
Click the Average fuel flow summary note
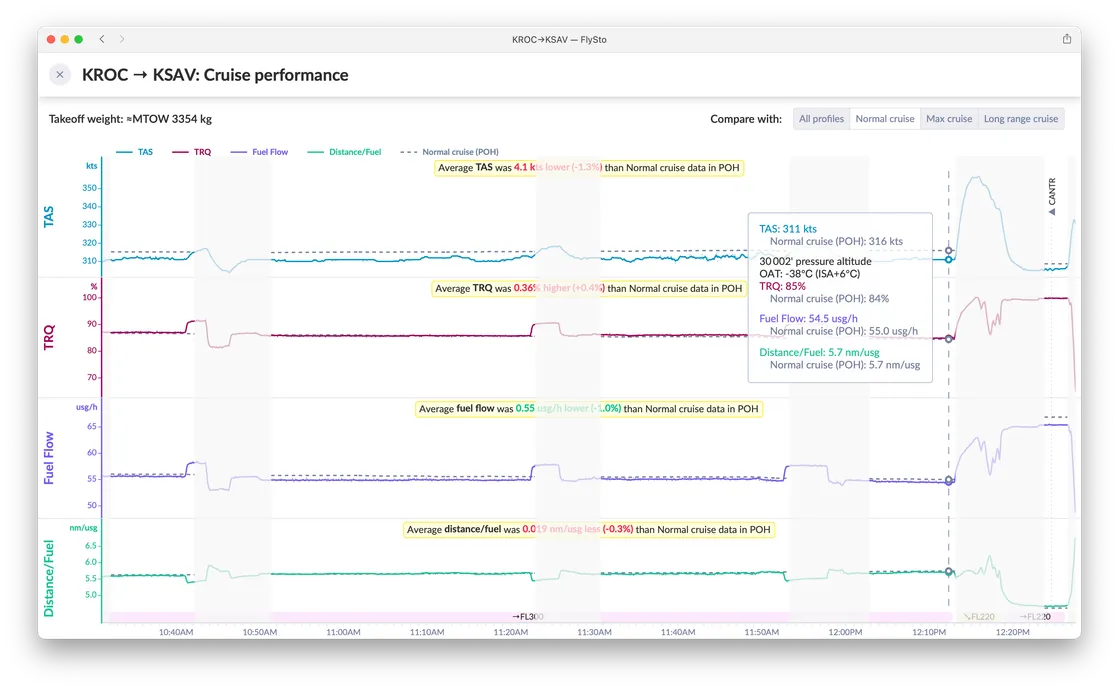coord(589,409)
